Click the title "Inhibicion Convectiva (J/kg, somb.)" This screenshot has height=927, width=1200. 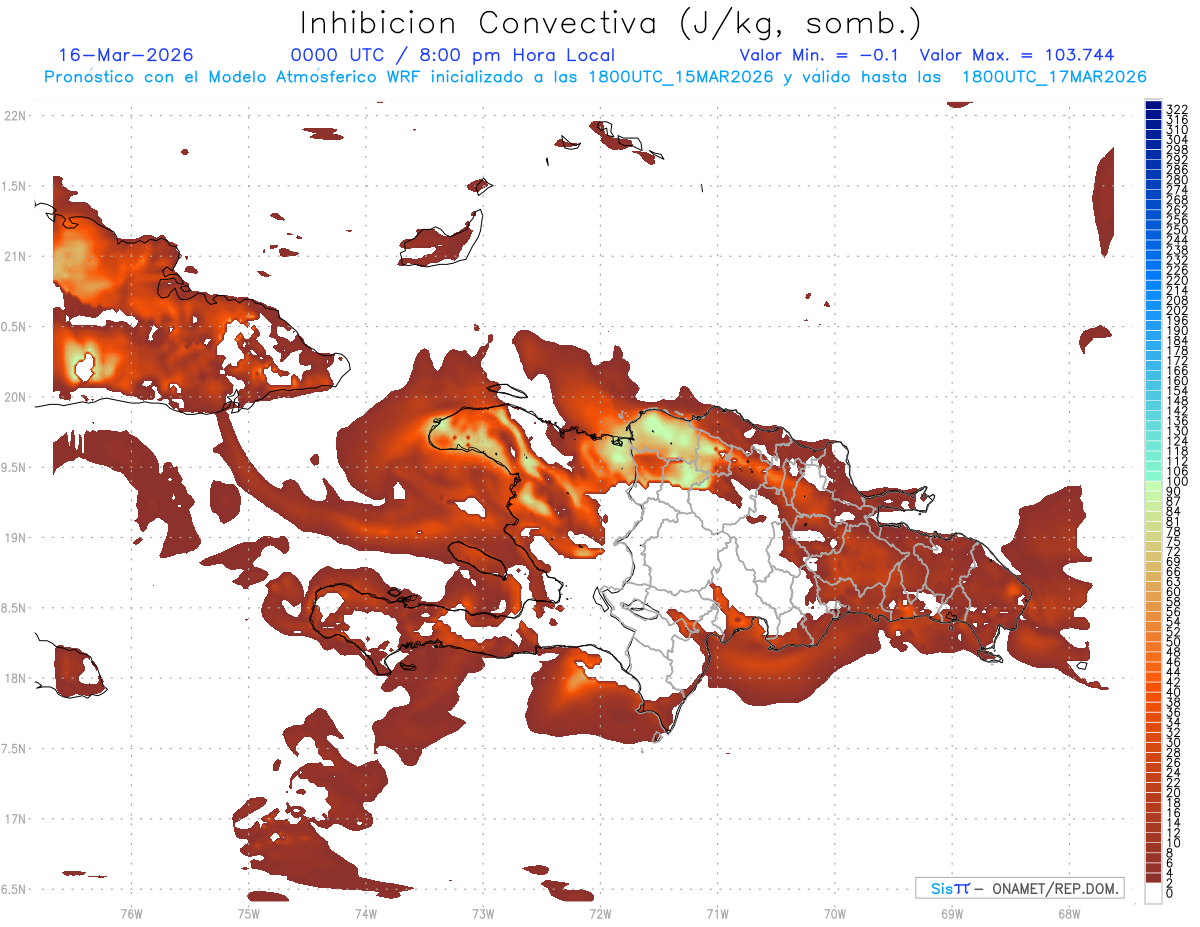[610, 23]
